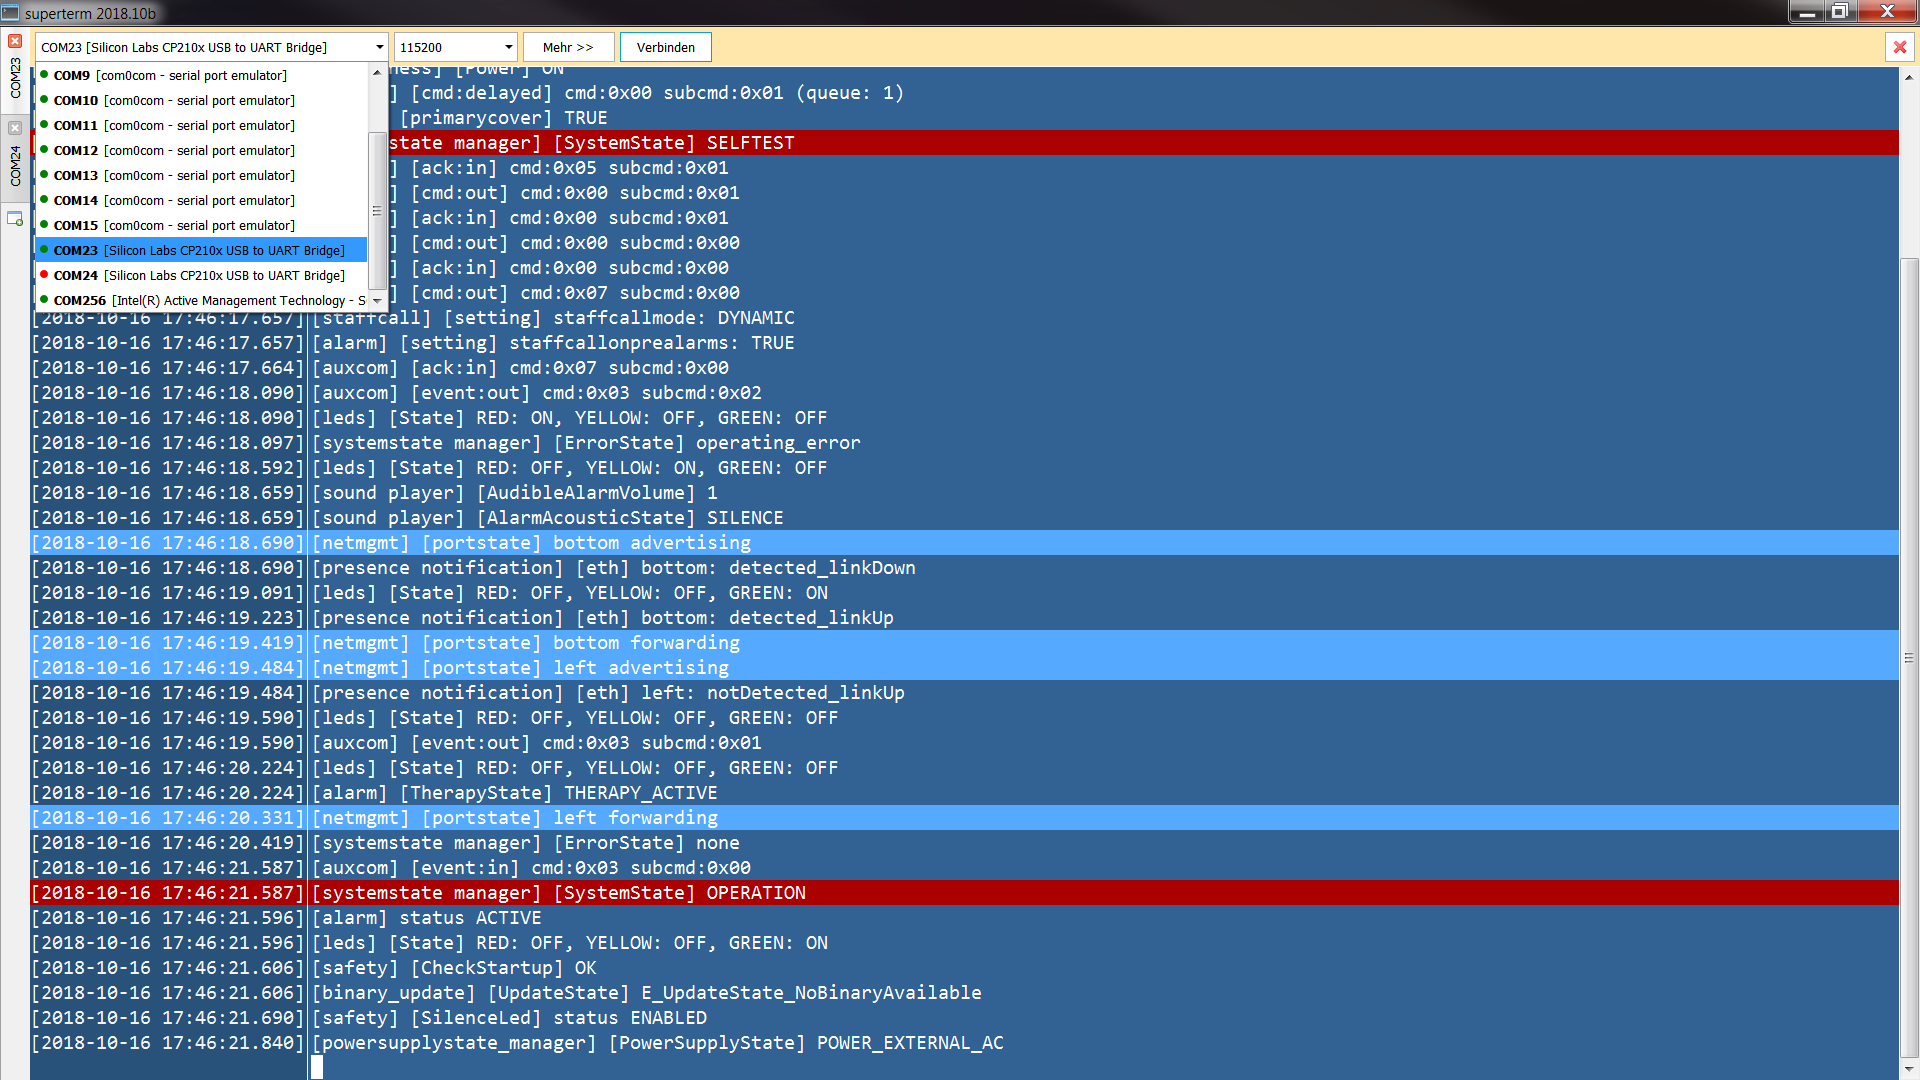Choose COM9 com0com from the port list
The height and width of the screenshot is (1080, 1920).
170,75
